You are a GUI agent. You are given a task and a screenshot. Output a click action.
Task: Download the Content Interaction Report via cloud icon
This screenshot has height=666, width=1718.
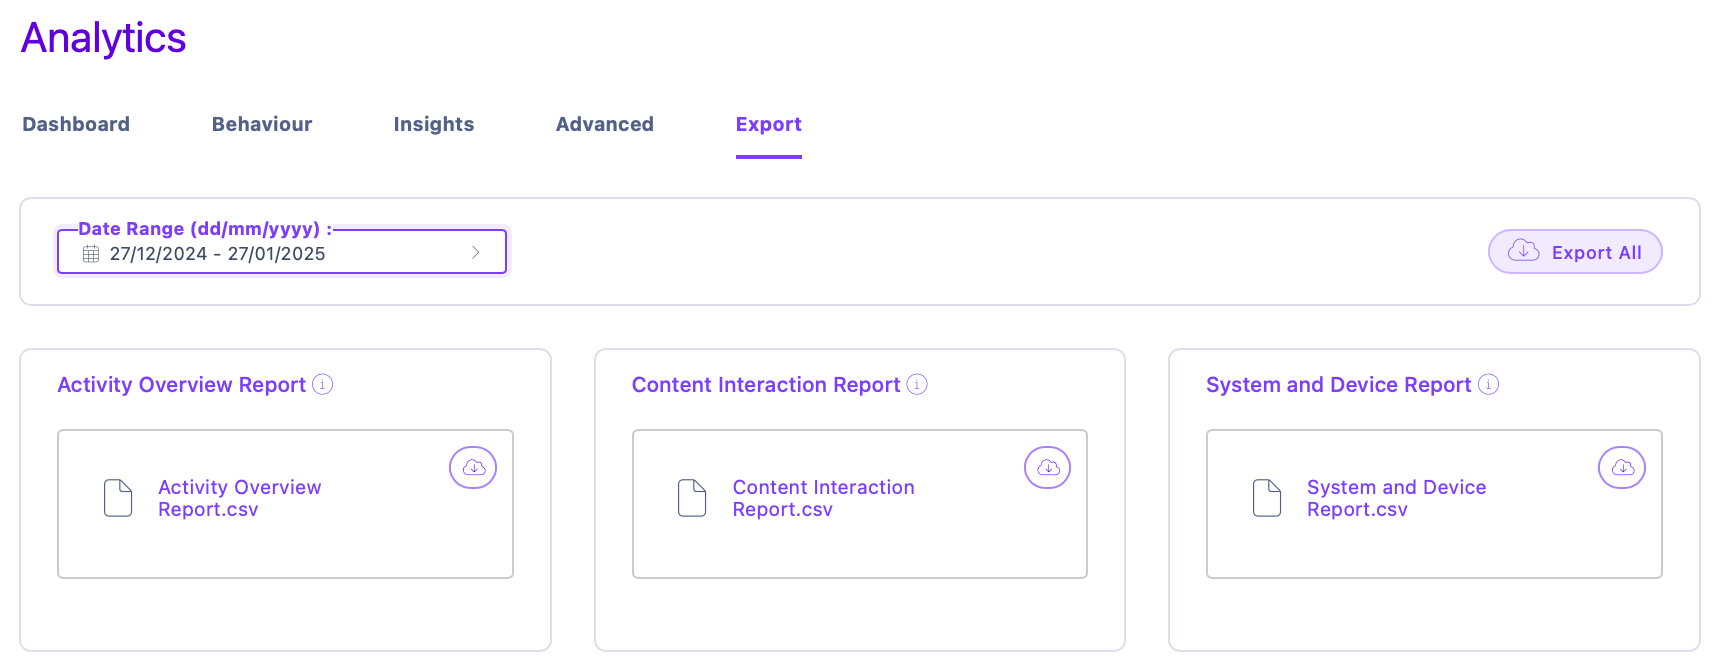click(1048, 467)
